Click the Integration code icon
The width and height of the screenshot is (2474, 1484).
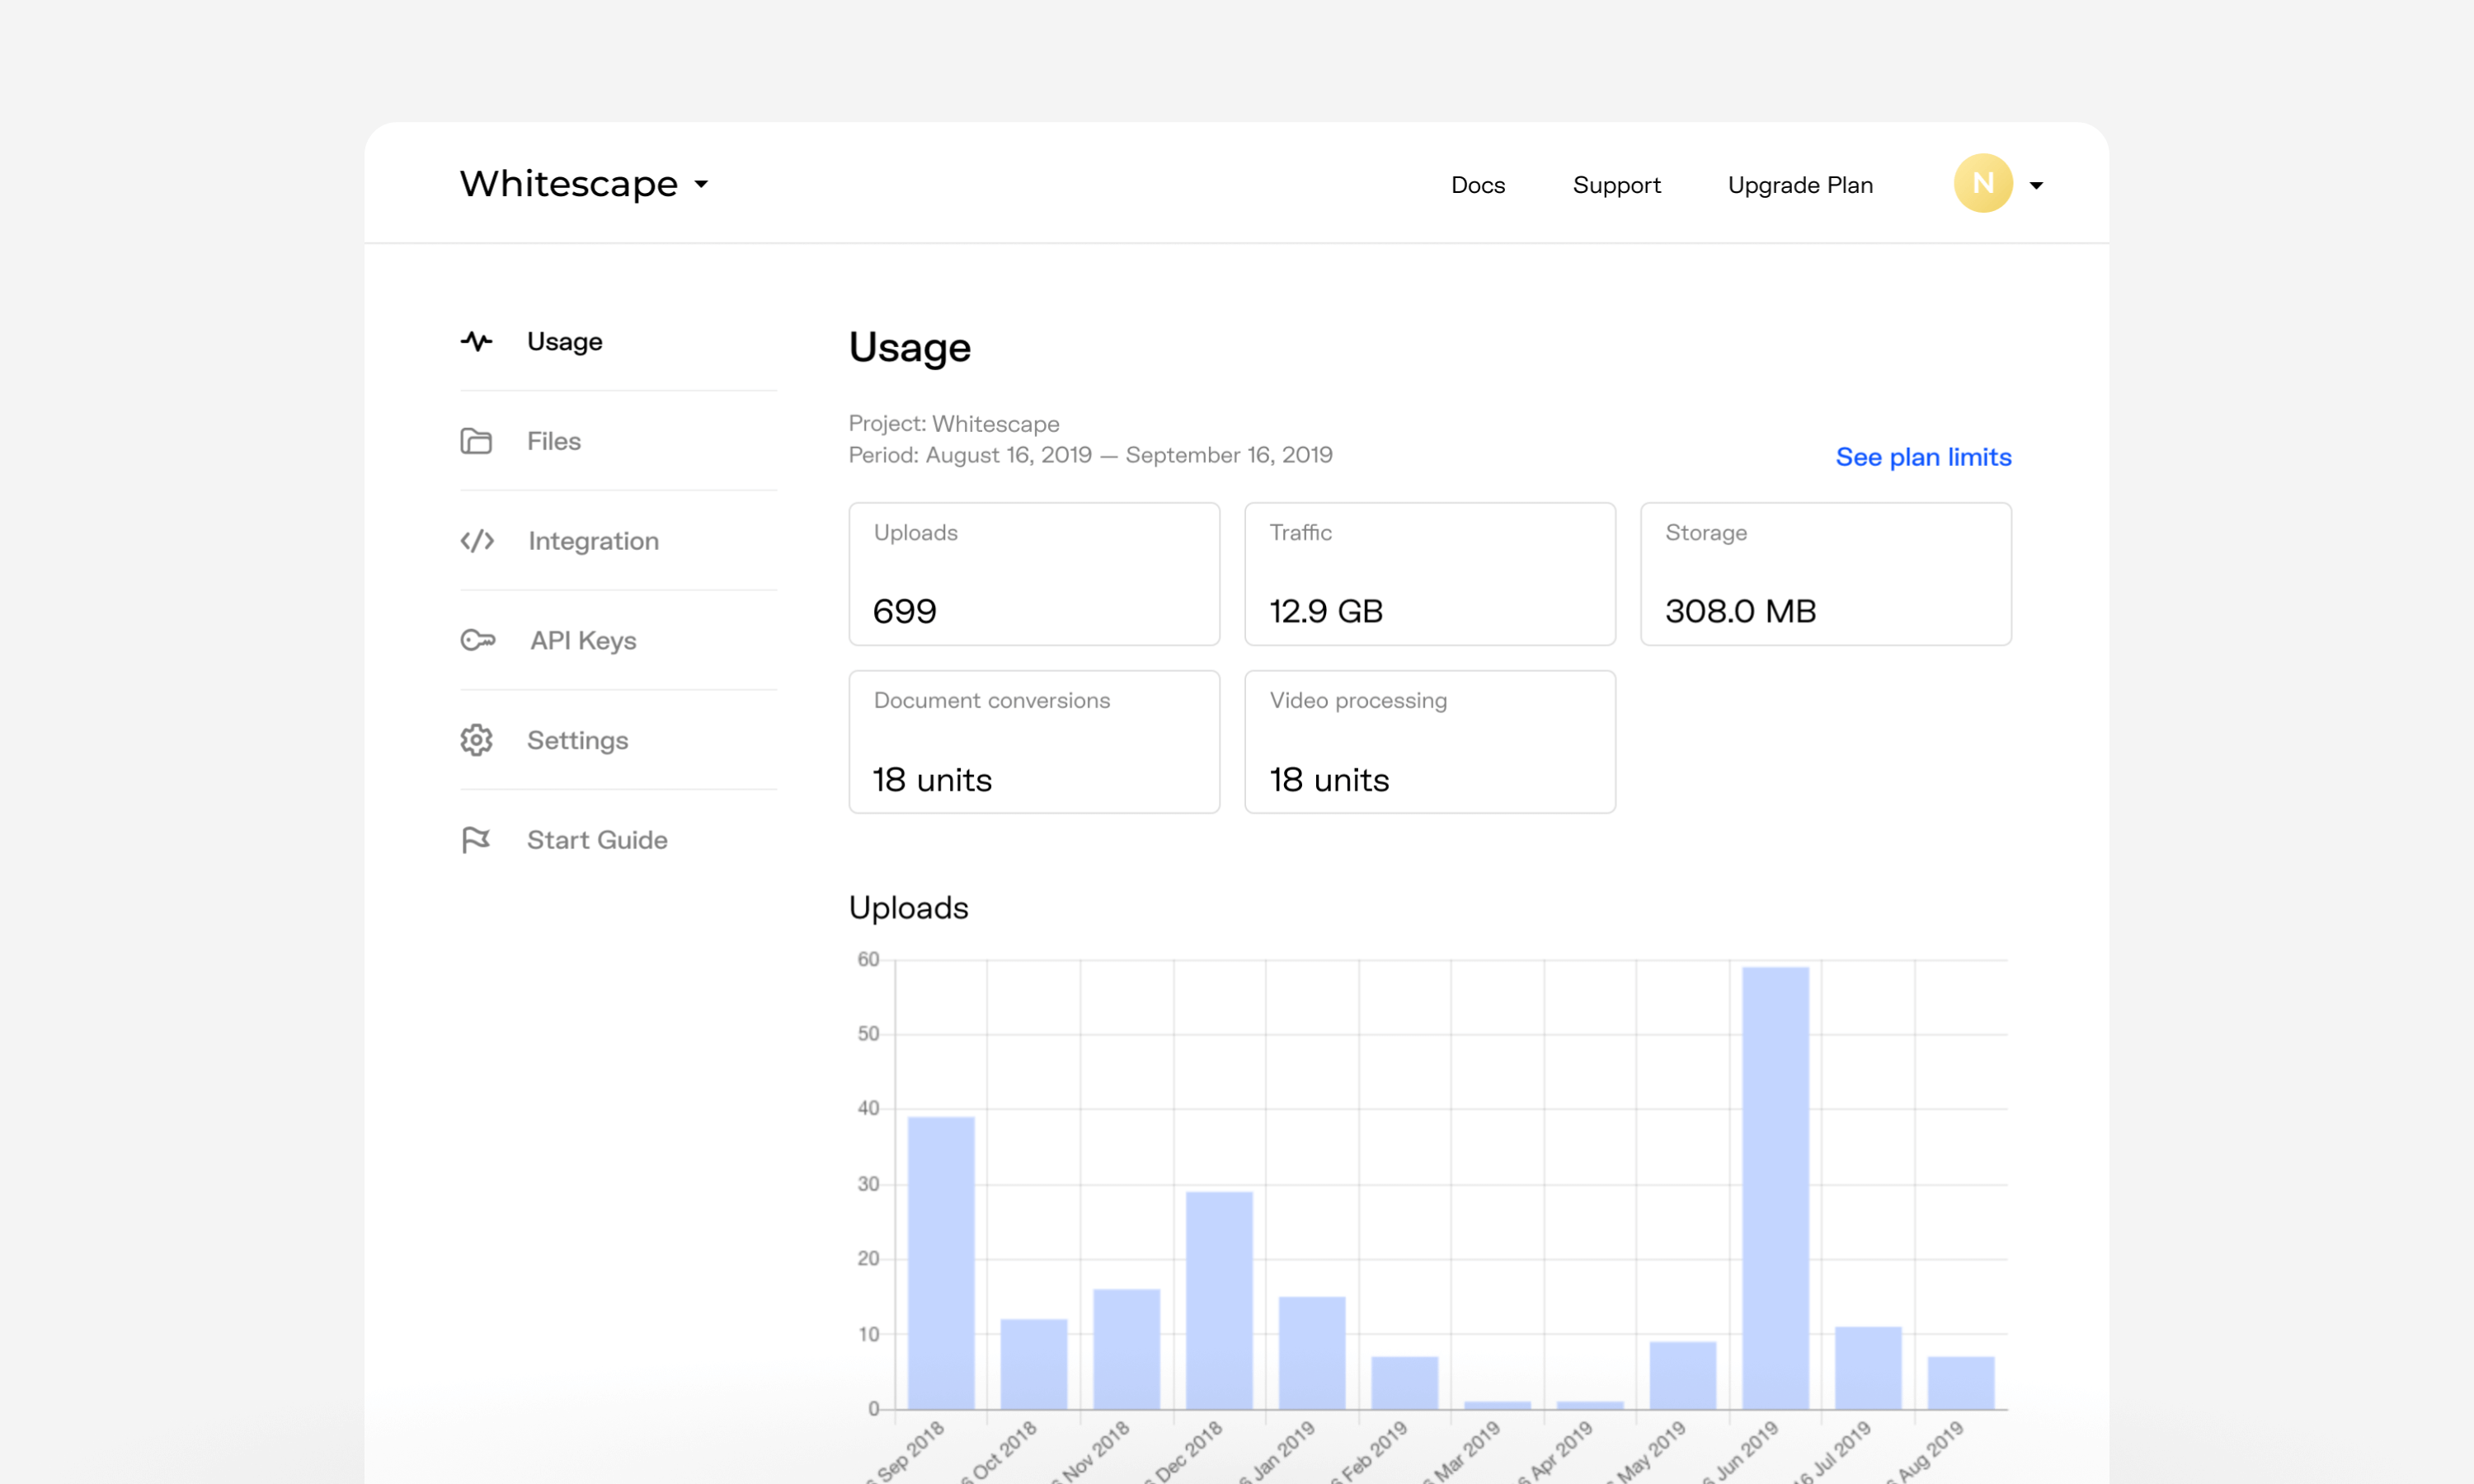click(x=477, y=541)
